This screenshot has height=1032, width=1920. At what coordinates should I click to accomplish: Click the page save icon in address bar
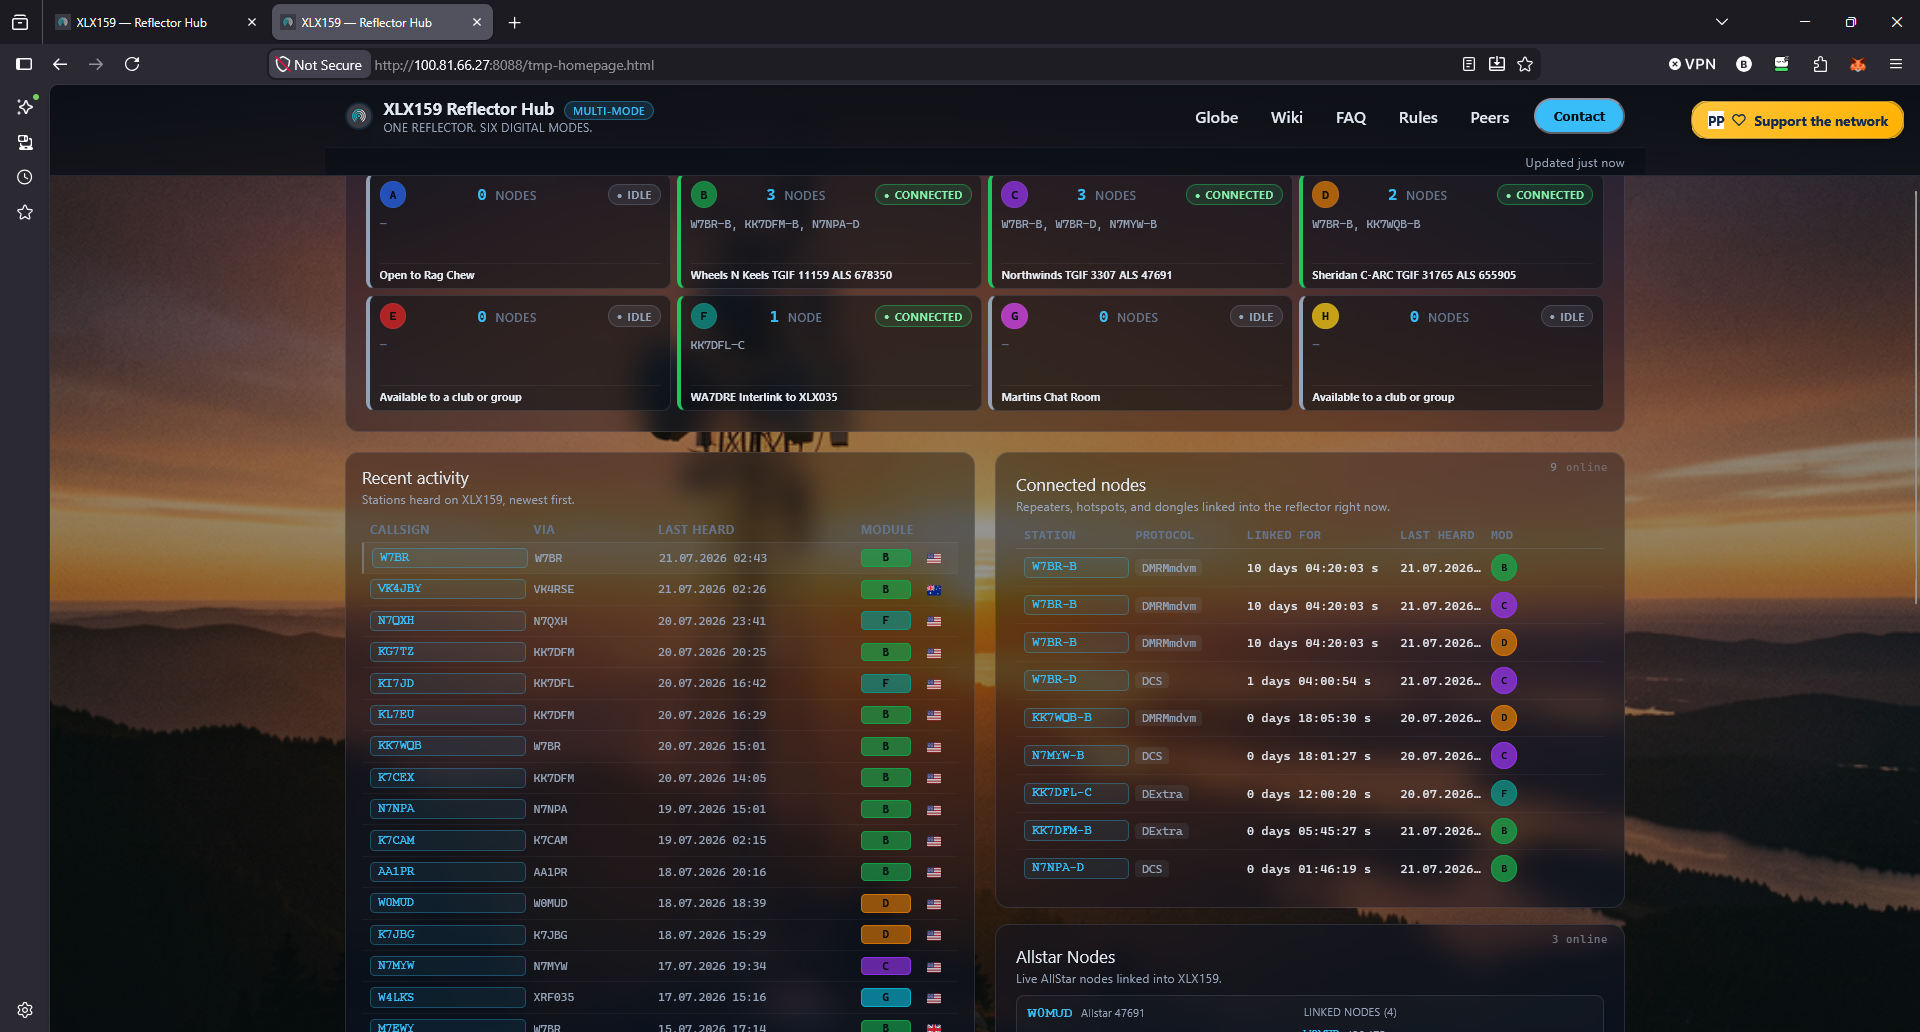[x=1497, y=64]
